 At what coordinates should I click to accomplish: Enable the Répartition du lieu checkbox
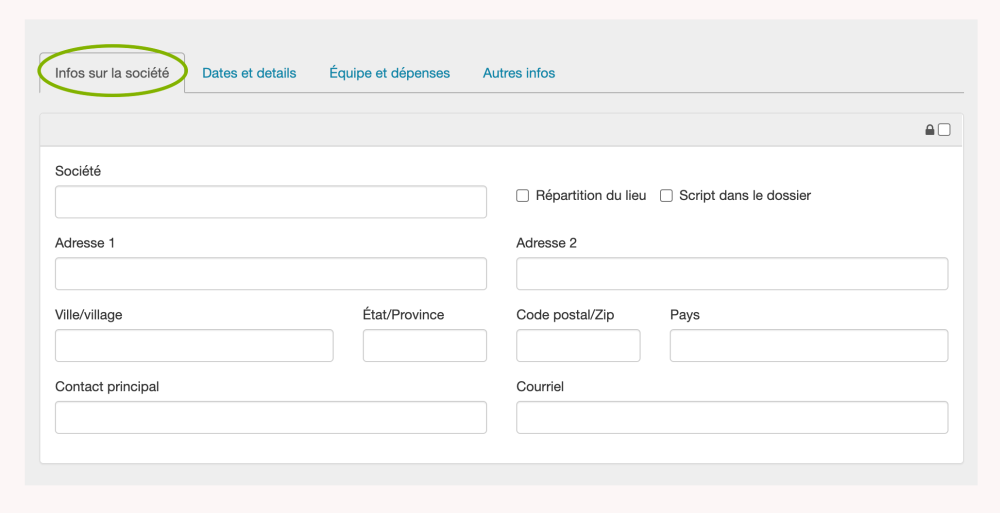tap(522, 196)
